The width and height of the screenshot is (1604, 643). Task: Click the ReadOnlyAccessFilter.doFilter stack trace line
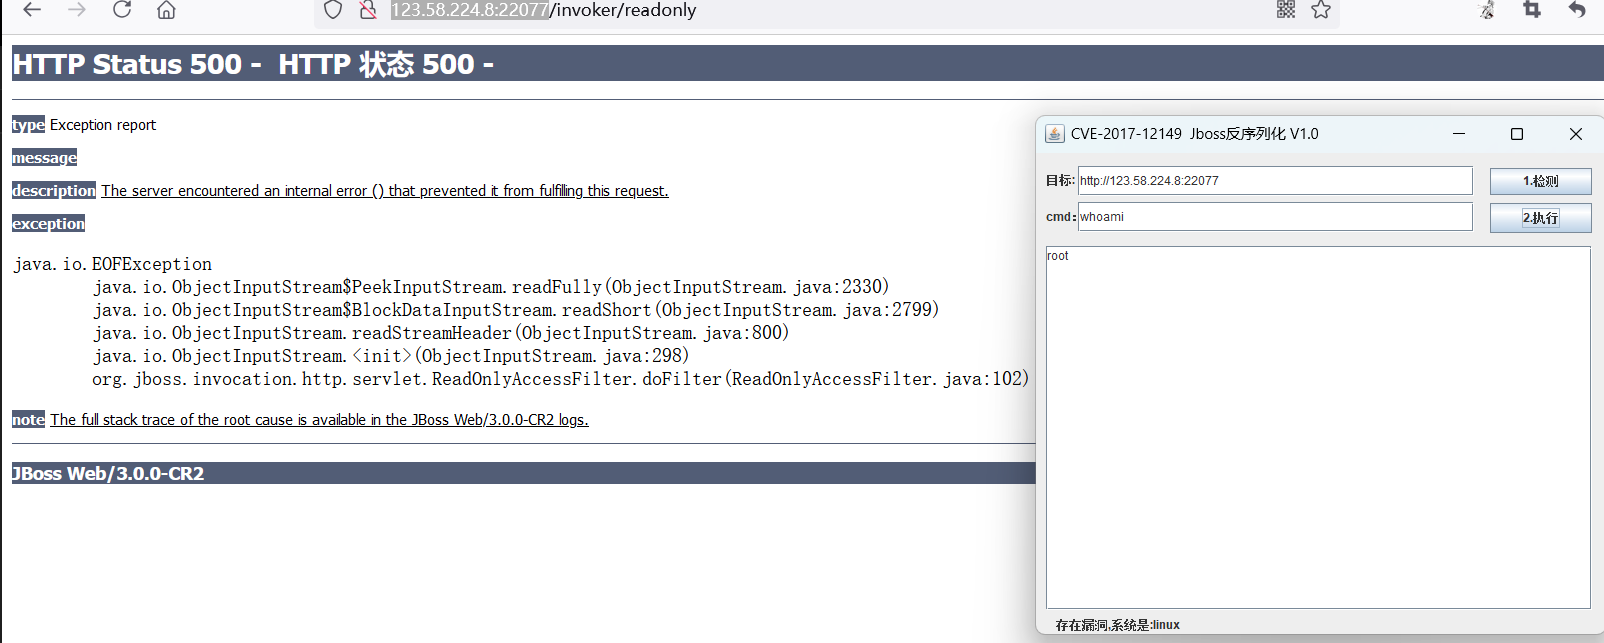(560, 379)
